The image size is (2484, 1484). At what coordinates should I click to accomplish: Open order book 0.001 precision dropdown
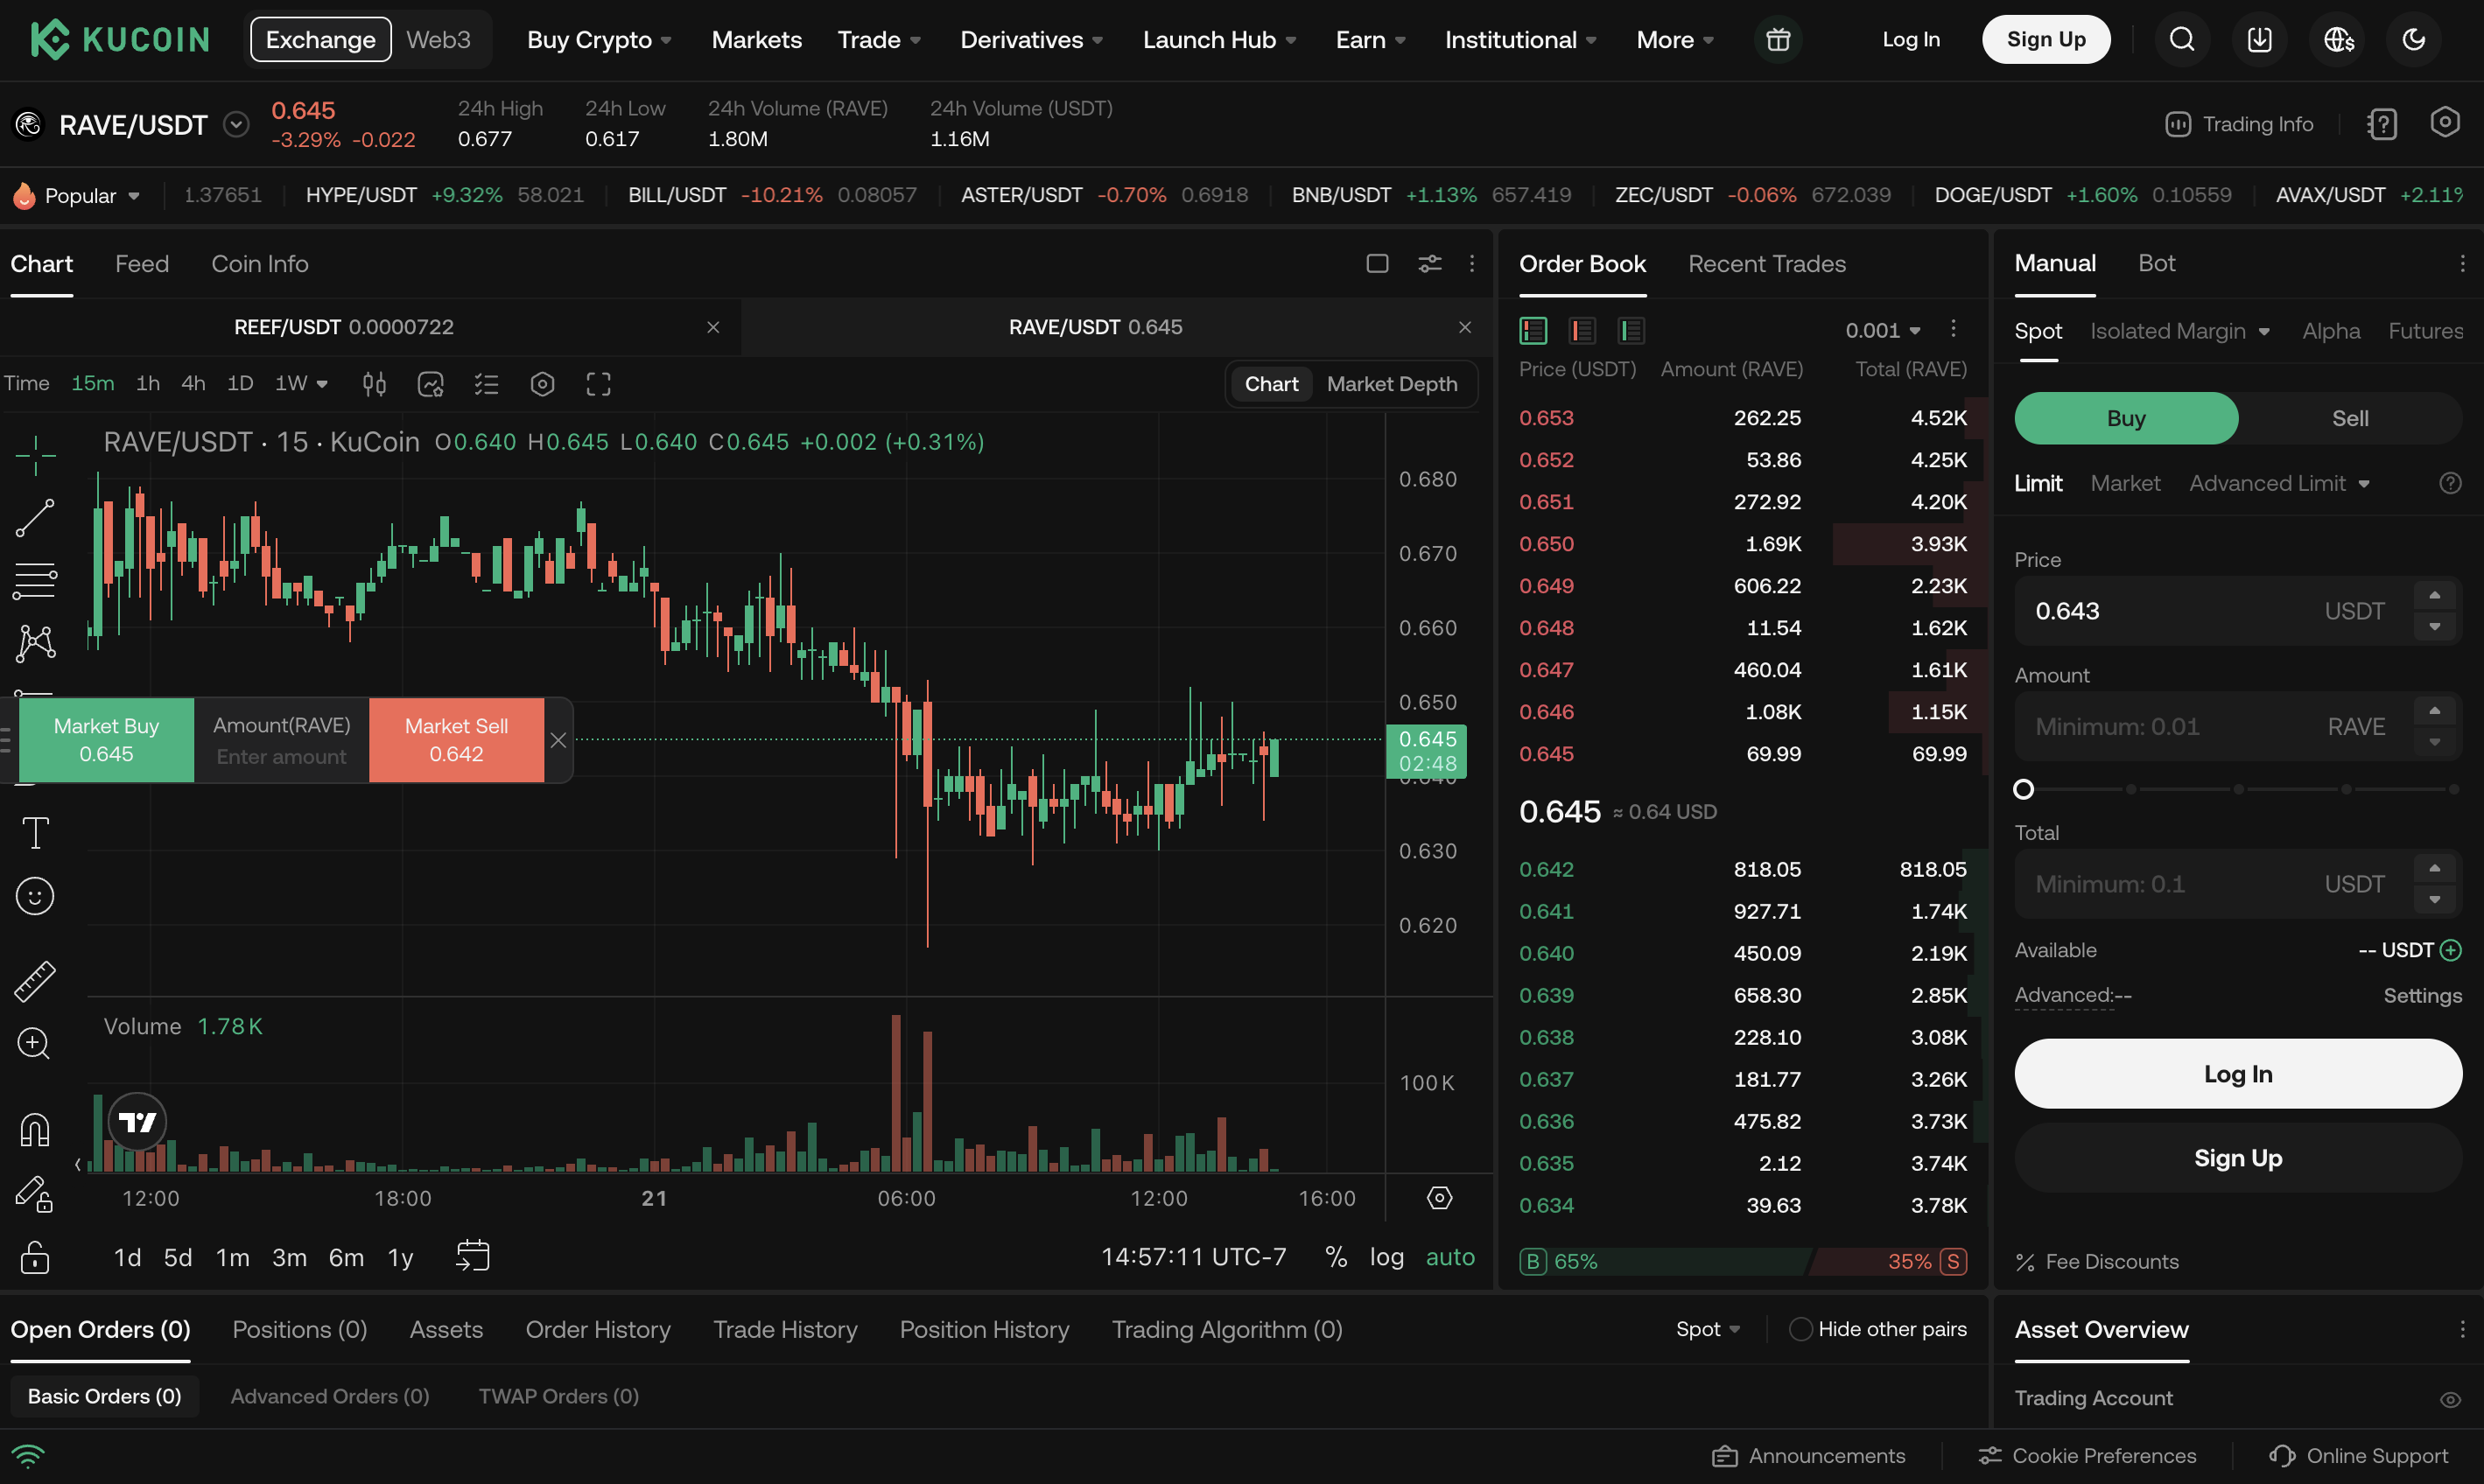1883,330
